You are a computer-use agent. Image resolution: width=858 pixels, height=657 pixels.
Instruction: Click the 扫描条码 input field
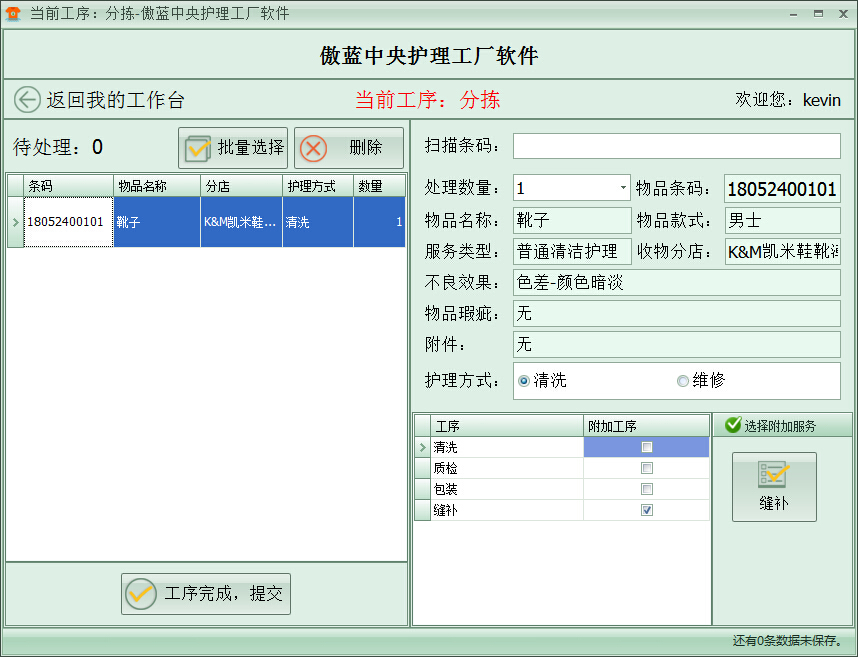[676, 146]
